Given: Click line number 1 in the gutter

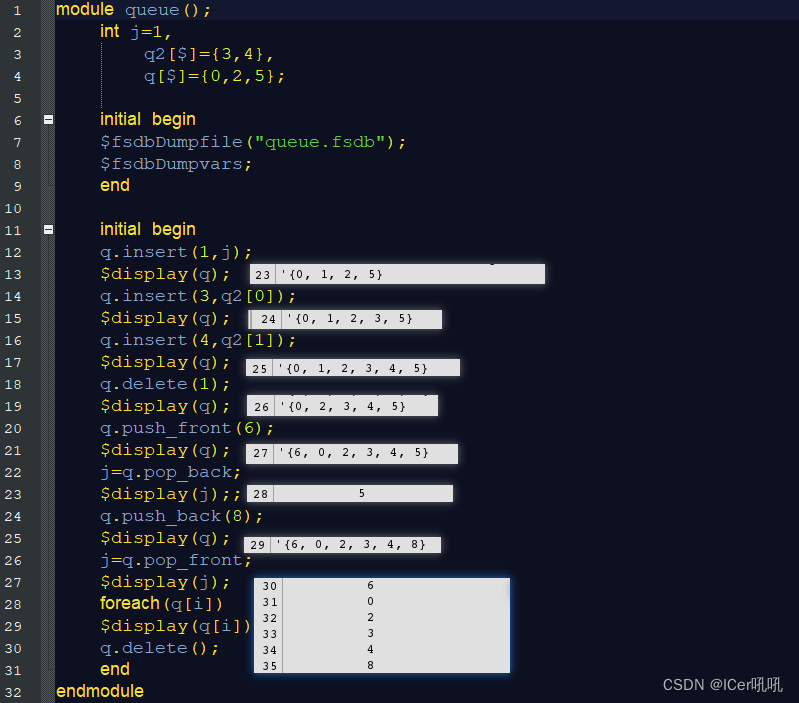Looking at the screenshot, I should click(x=18, y=10).
